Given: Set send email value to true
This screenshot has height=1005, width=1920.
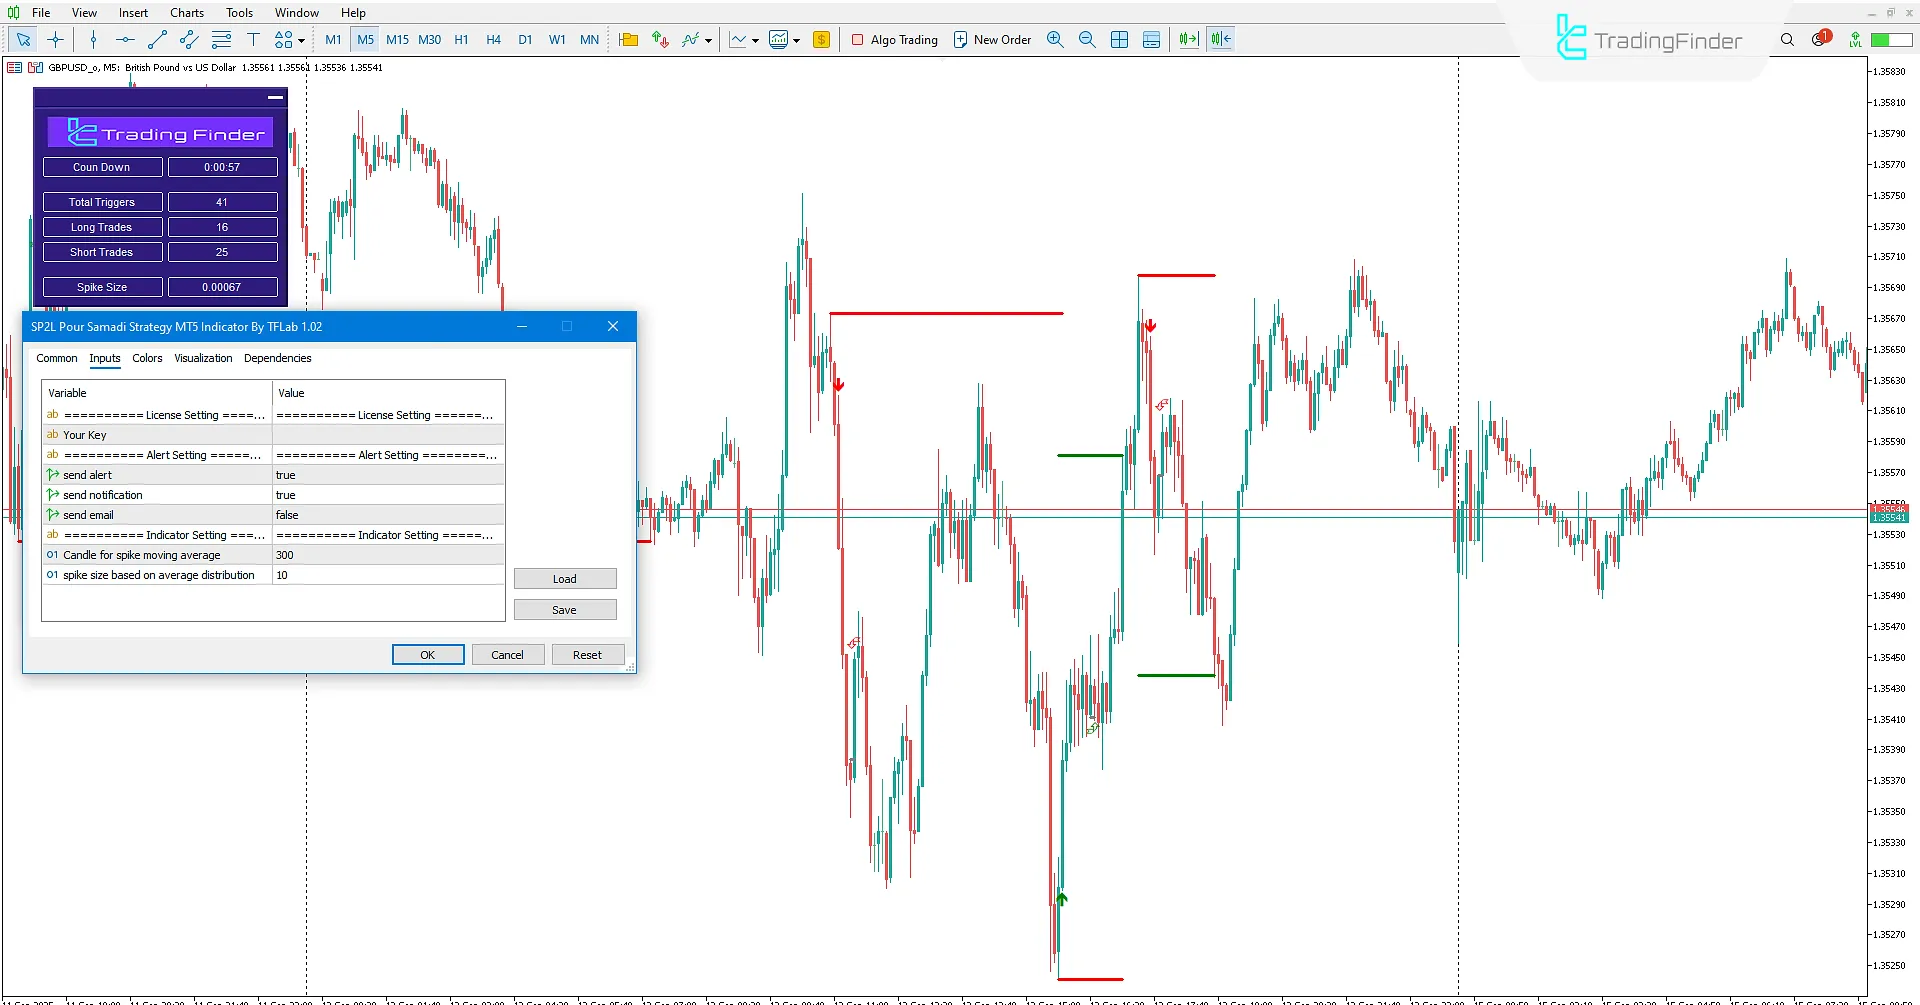Looking at the screenshot, I should point(388,514).
